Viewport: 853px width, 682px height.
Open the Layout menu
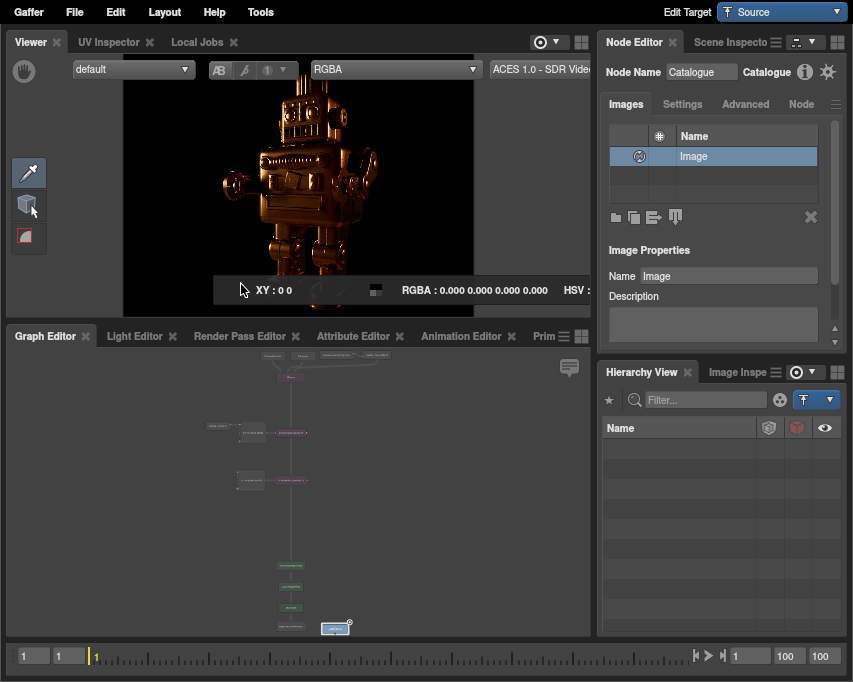[164, 12]
